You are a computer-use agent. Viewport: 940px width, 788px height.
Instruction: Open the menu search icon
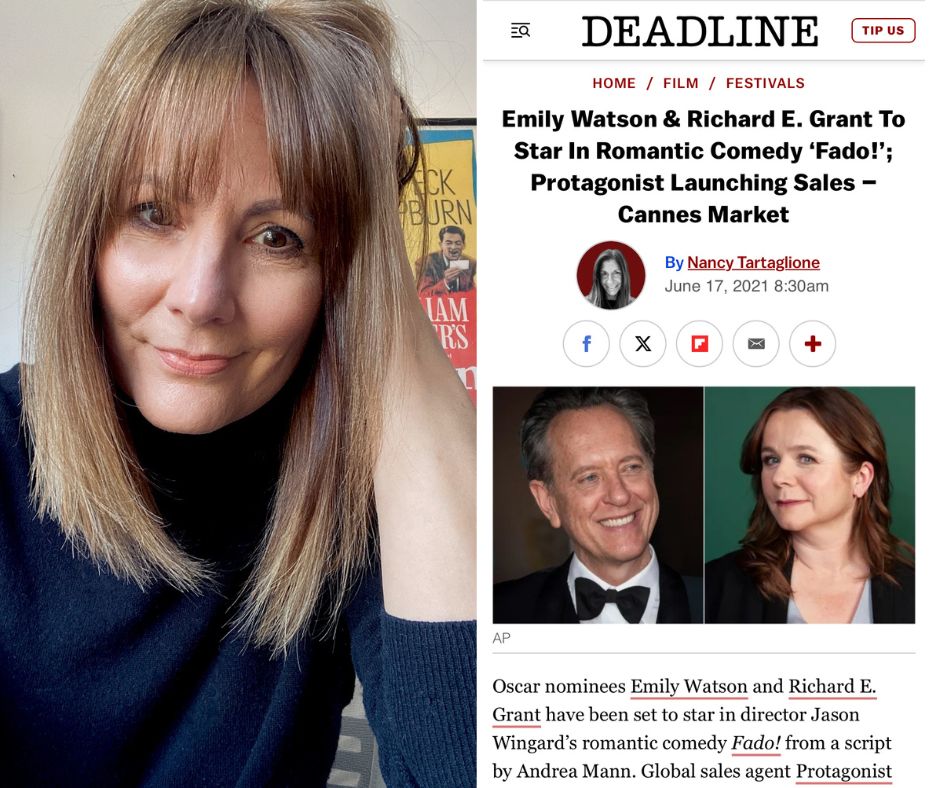click(x=520, y=31)
